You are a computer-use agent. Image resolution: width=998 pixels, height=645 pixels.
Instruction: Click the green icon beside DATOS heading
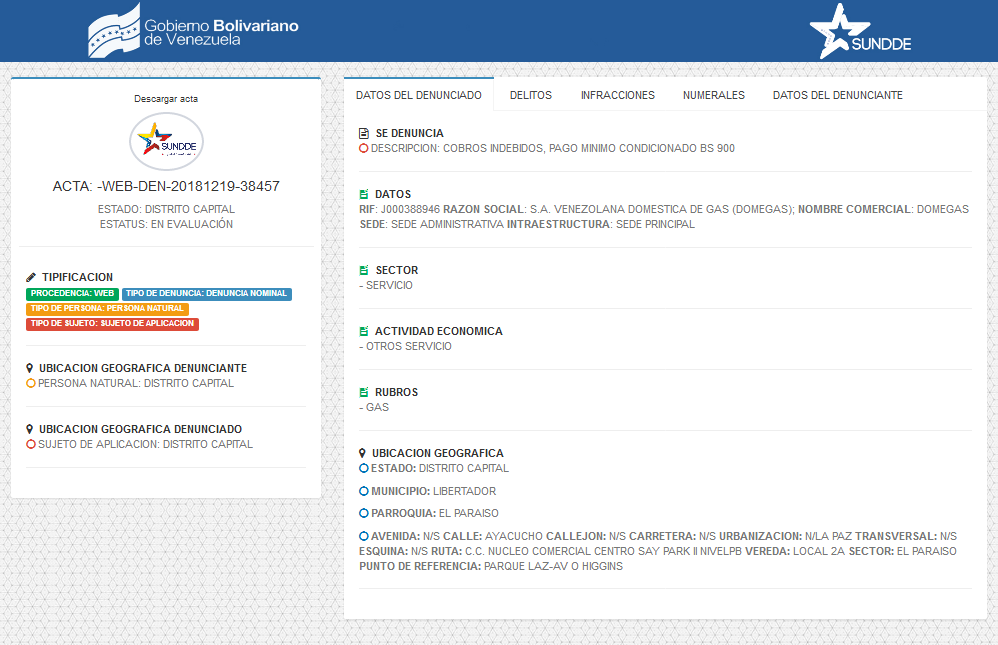pos(364,194)
